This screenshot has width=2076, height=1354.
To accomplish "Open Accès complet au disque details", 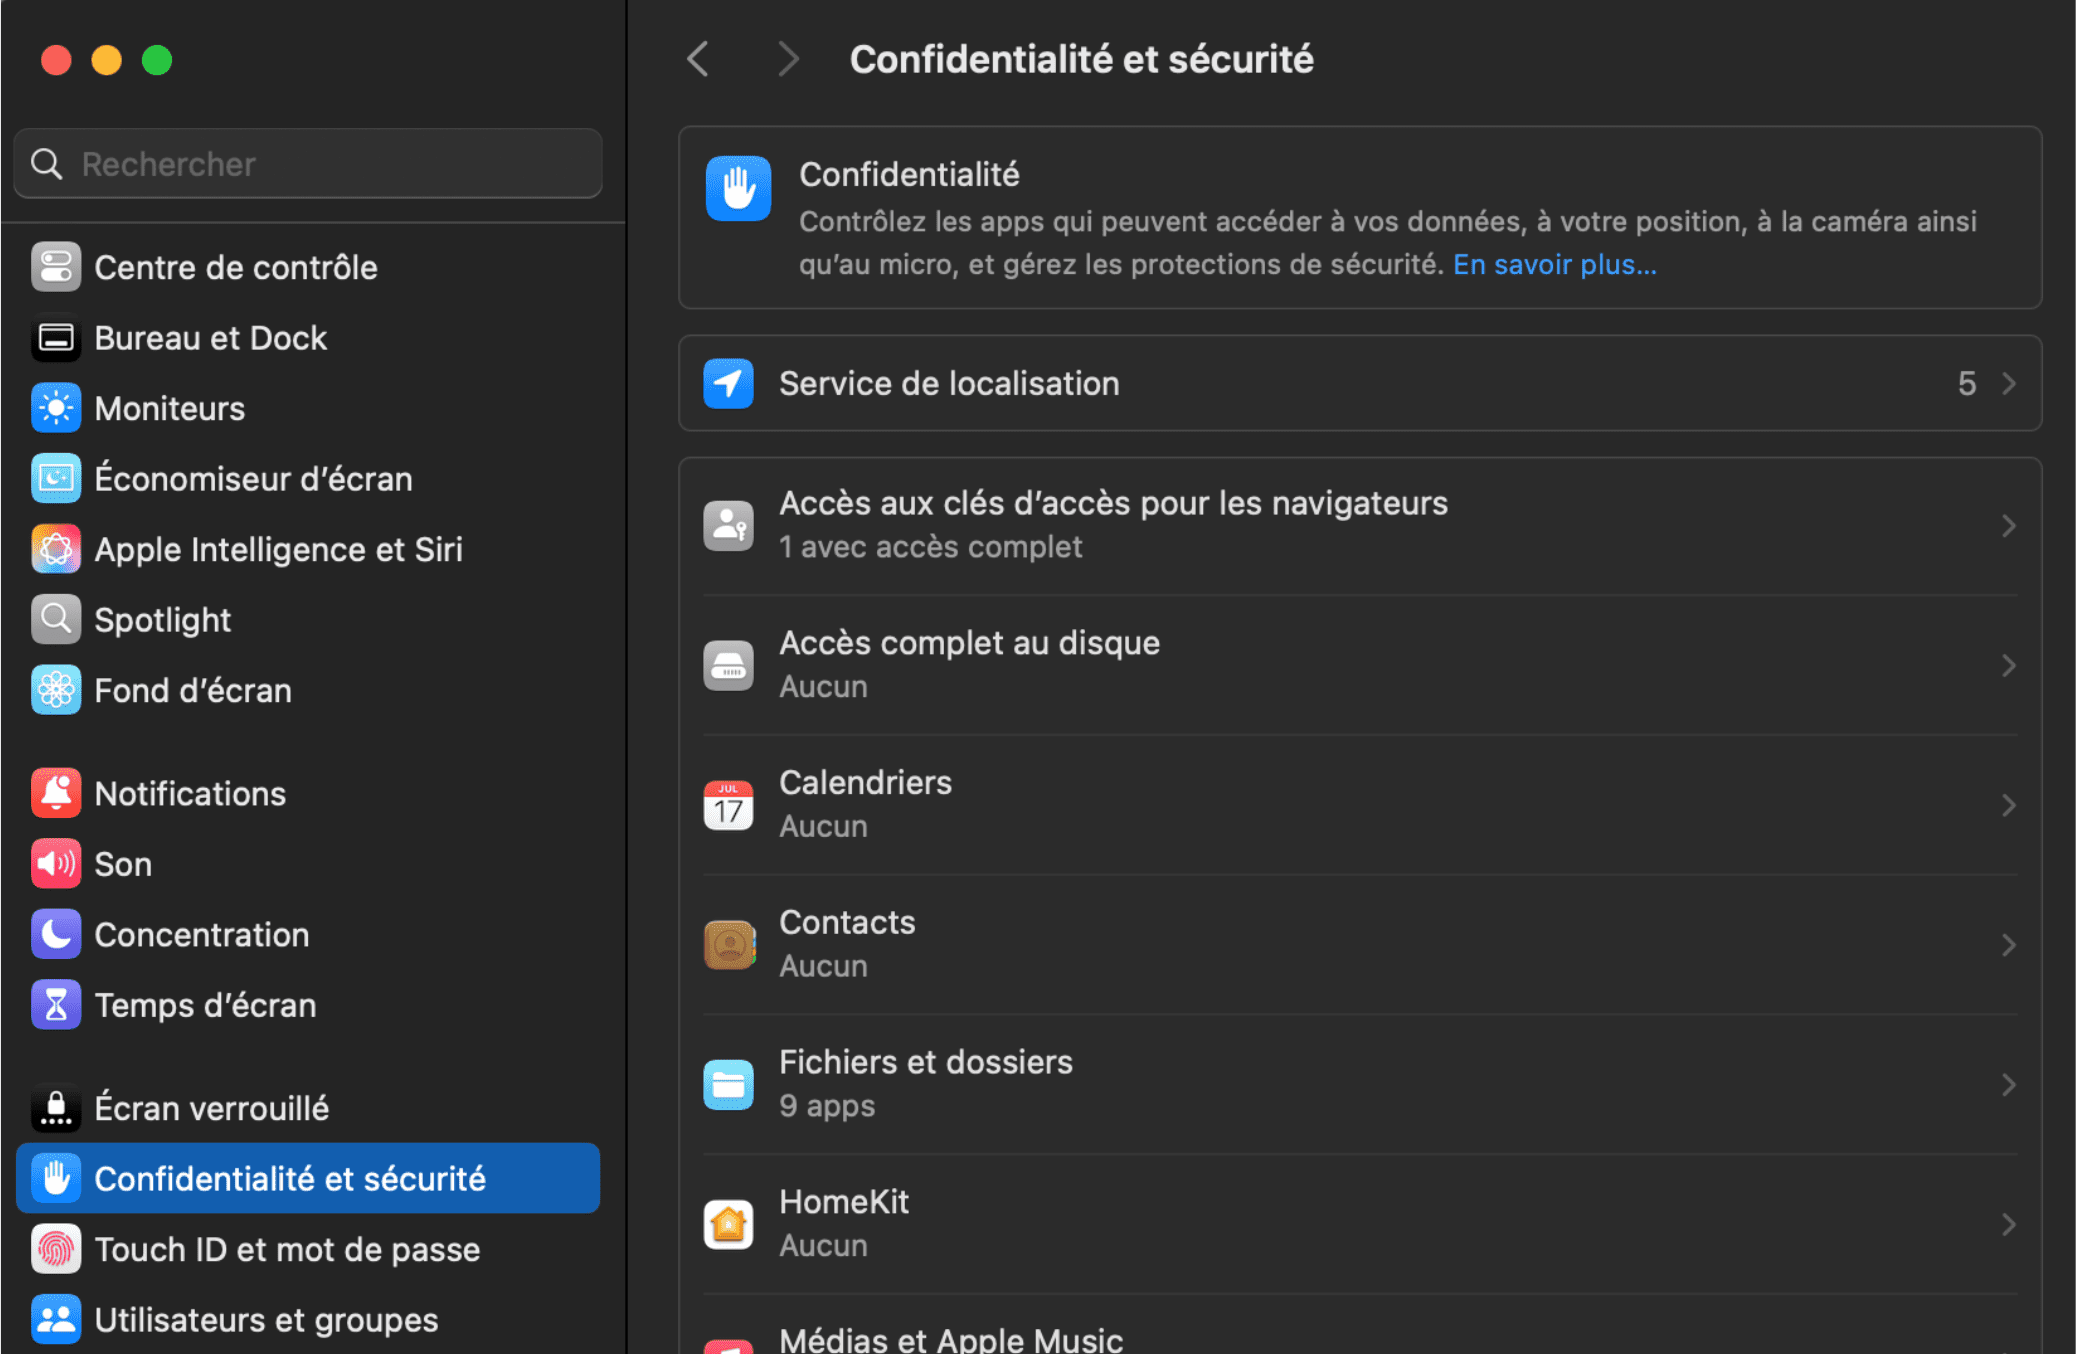I will [2009, 665].
